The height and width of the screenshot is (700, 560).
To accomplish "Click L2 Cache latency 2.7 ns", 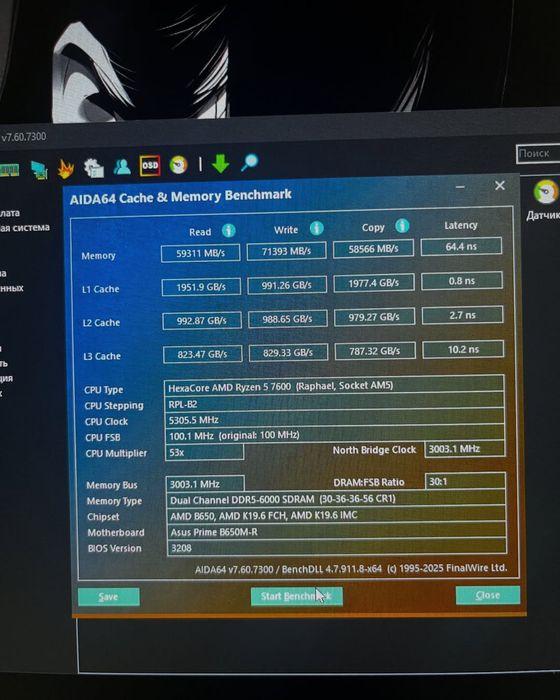I will (463, 315).
